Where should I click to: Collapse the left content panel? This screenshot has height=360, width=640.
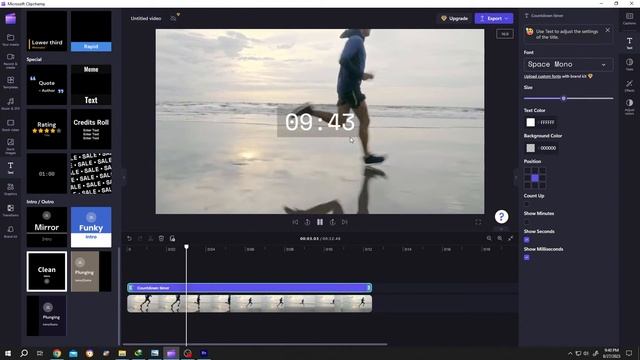[x=124, y=178]
